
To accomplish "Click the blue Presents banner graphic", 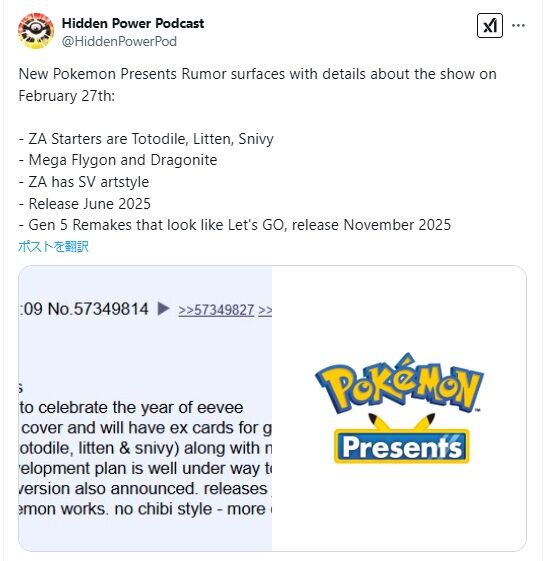I will (401, 447).
